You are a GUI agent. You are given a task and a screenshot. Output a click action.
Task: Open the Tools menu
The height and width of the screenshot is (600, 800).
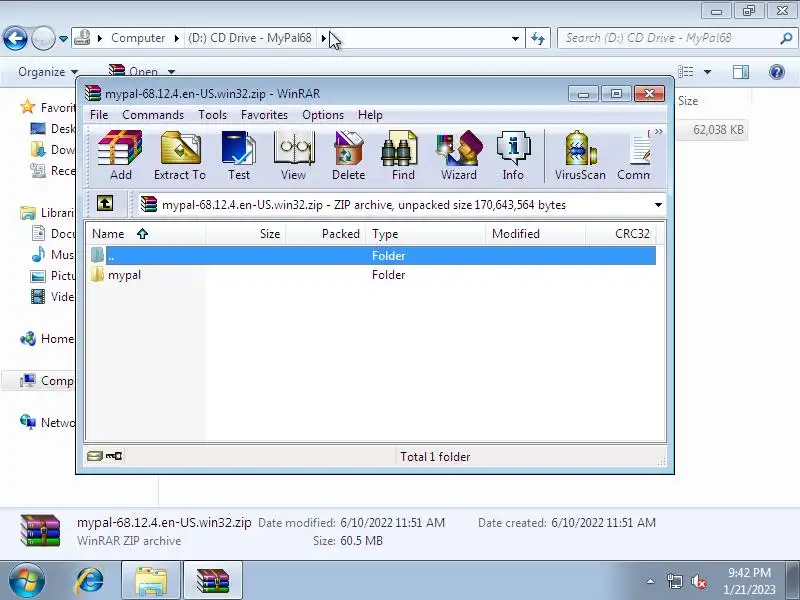(x=212, y=115)
